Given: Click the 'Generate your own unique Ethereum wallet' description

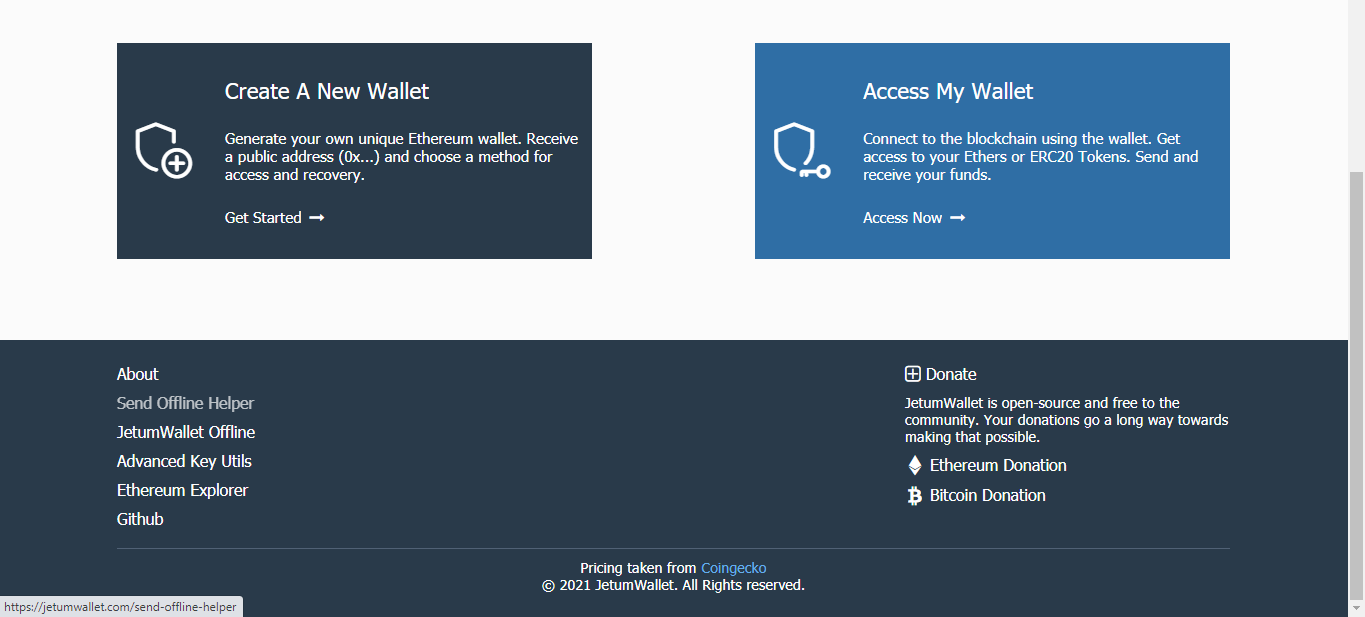Looking at the screenshot, I should point(401,157).
